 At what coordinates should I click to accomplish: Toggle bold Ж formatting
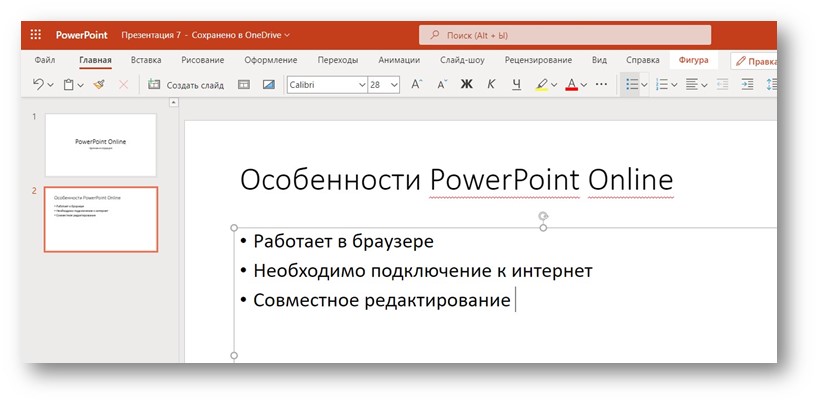pyautogui.click(x=466, y=84)
